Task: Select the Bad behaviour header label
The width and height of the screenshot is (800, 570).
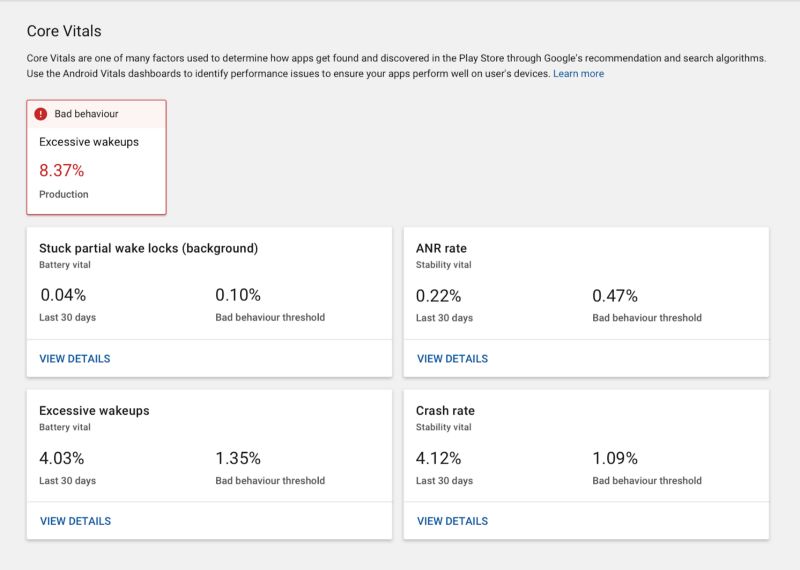Action: click(86, 114)
